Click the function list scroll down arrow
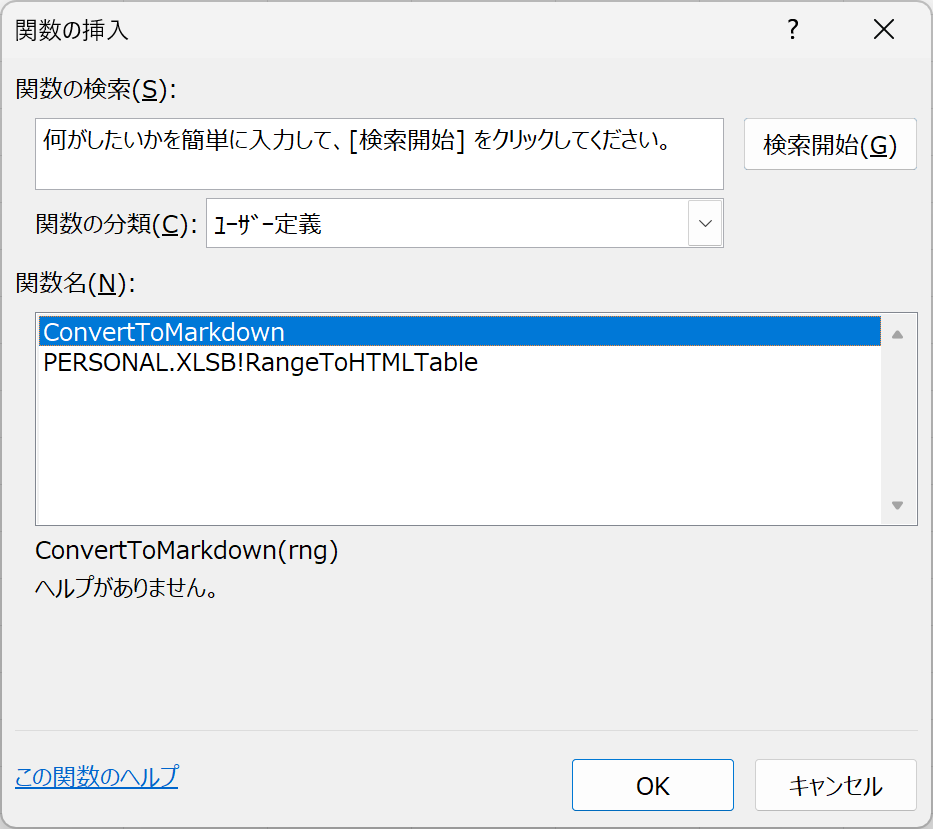This screenshot has height=829, width=933. pos(898,505)
